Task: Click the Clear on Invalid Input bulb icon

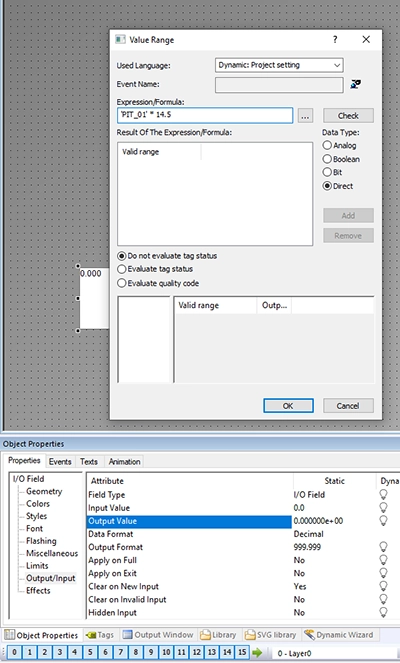Action: tap(383, 599)
